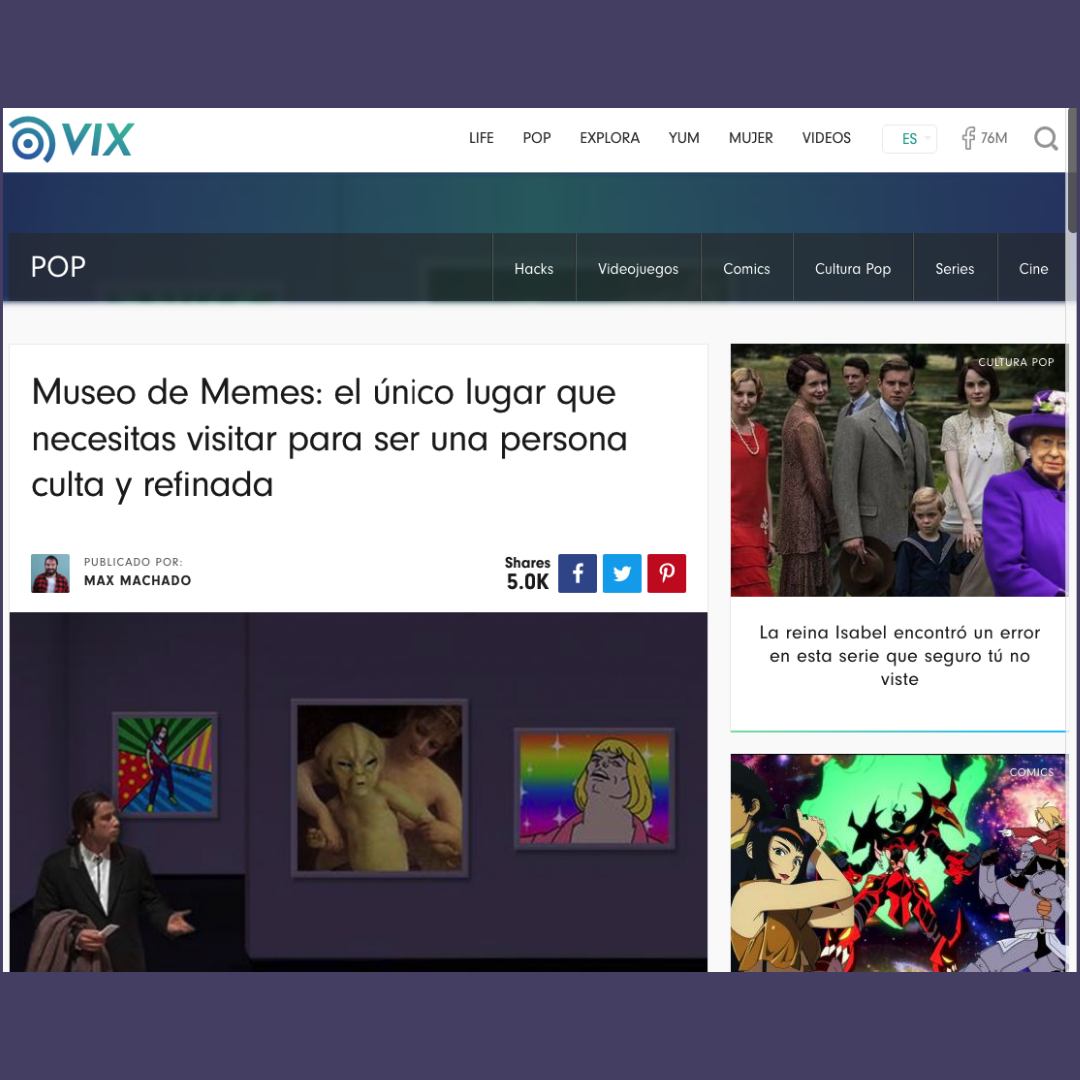This screenshot has width=1080, height=1080.
Task: Switch to the Videojuegos section
Action: [x=638, y=268]
